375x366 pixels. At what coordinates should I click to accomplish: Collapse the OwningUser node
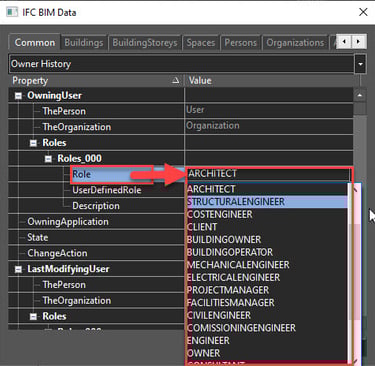coord(18,96)
